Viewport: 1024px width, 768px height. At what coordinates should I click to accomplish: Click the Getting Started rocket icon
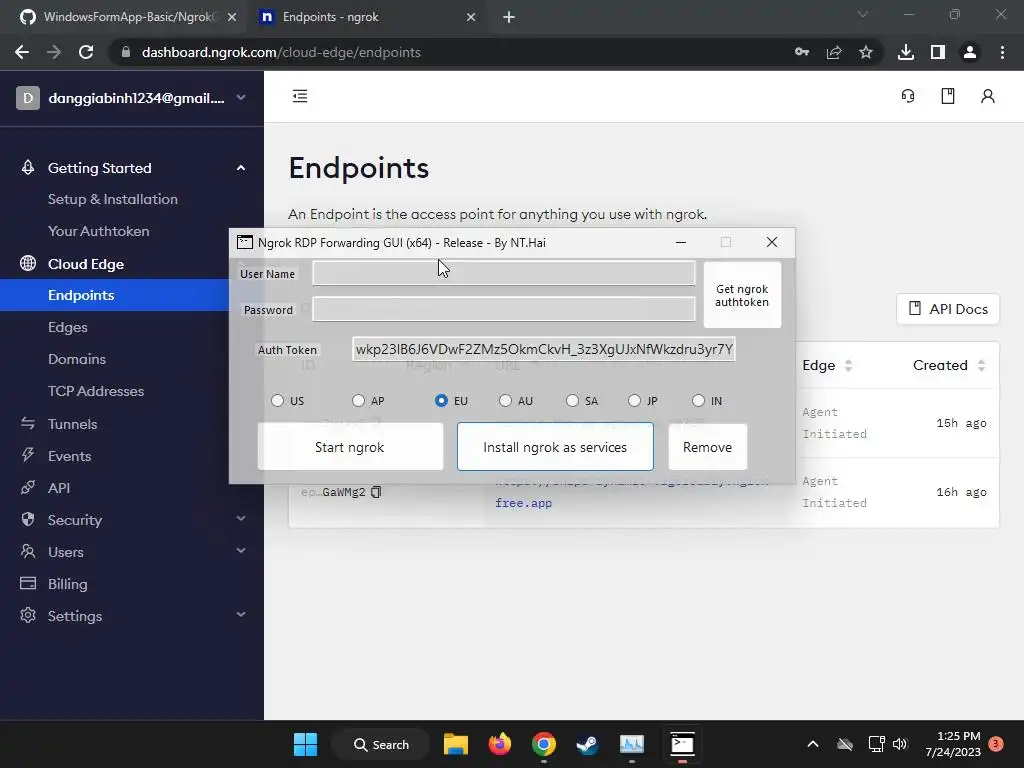point(27,167)
